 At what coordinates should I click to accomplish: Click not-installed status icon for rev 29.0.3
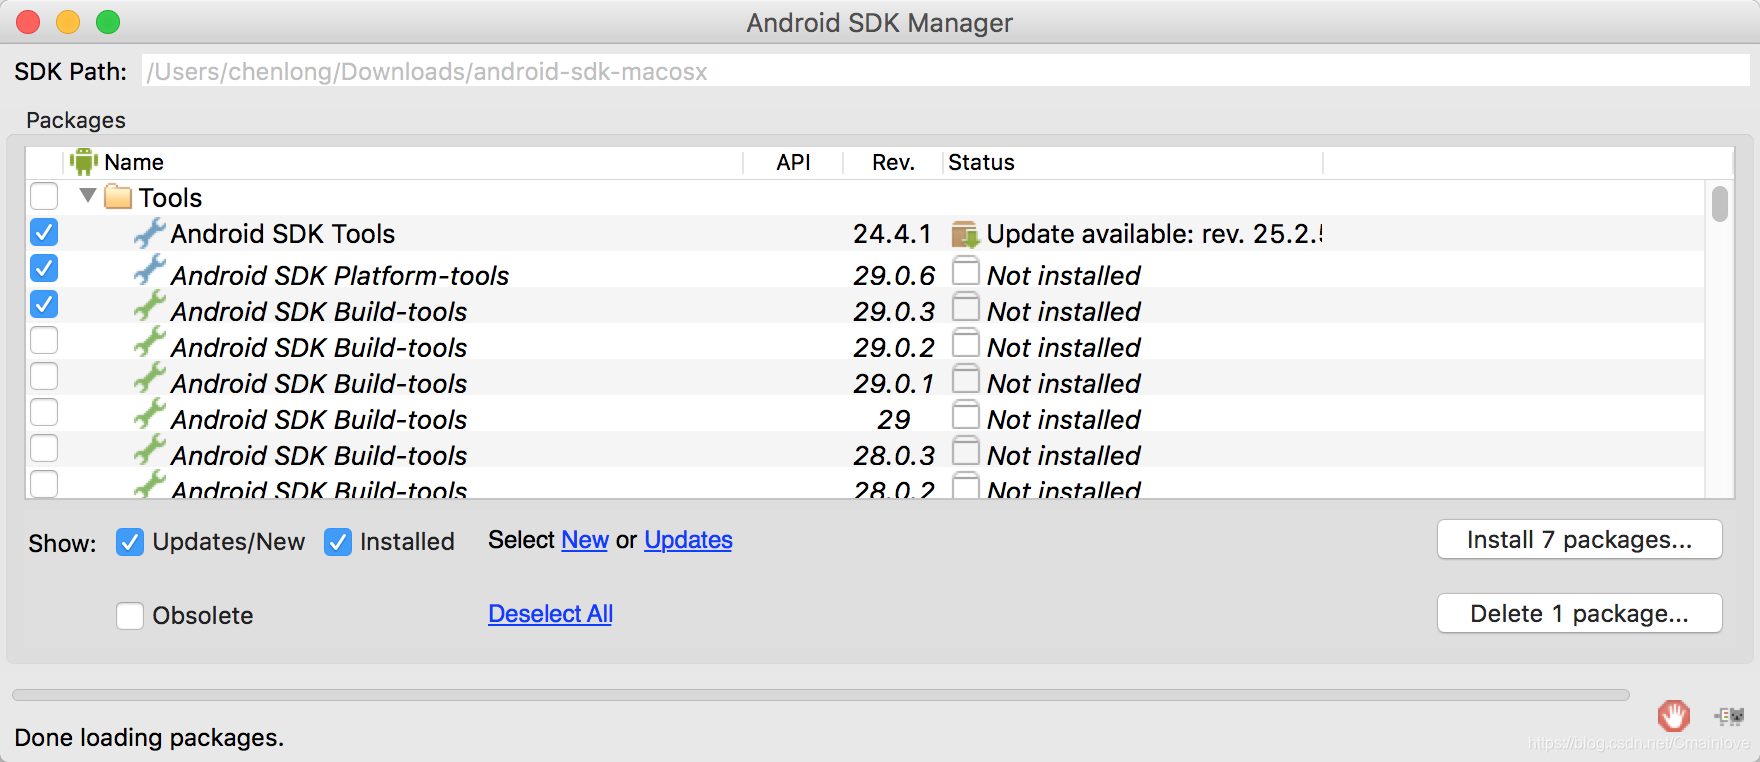pos(965,307)
